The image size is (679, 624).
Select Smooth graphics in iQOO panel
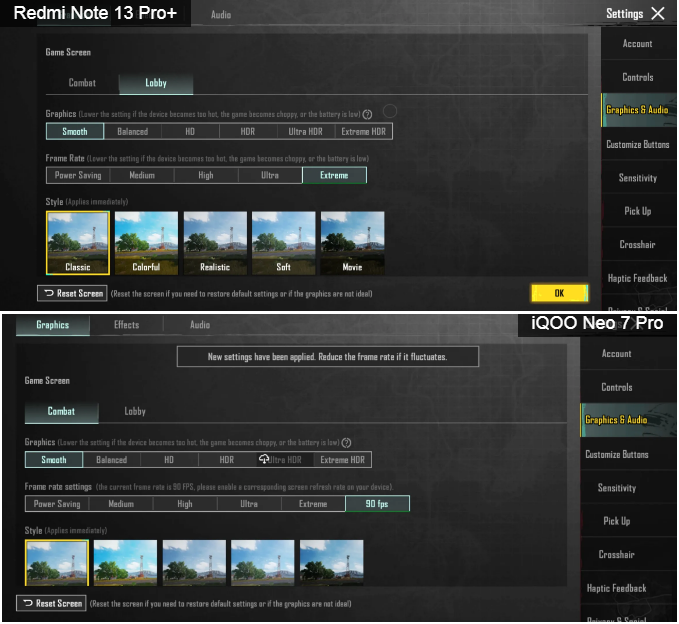(x=54, y=460)
